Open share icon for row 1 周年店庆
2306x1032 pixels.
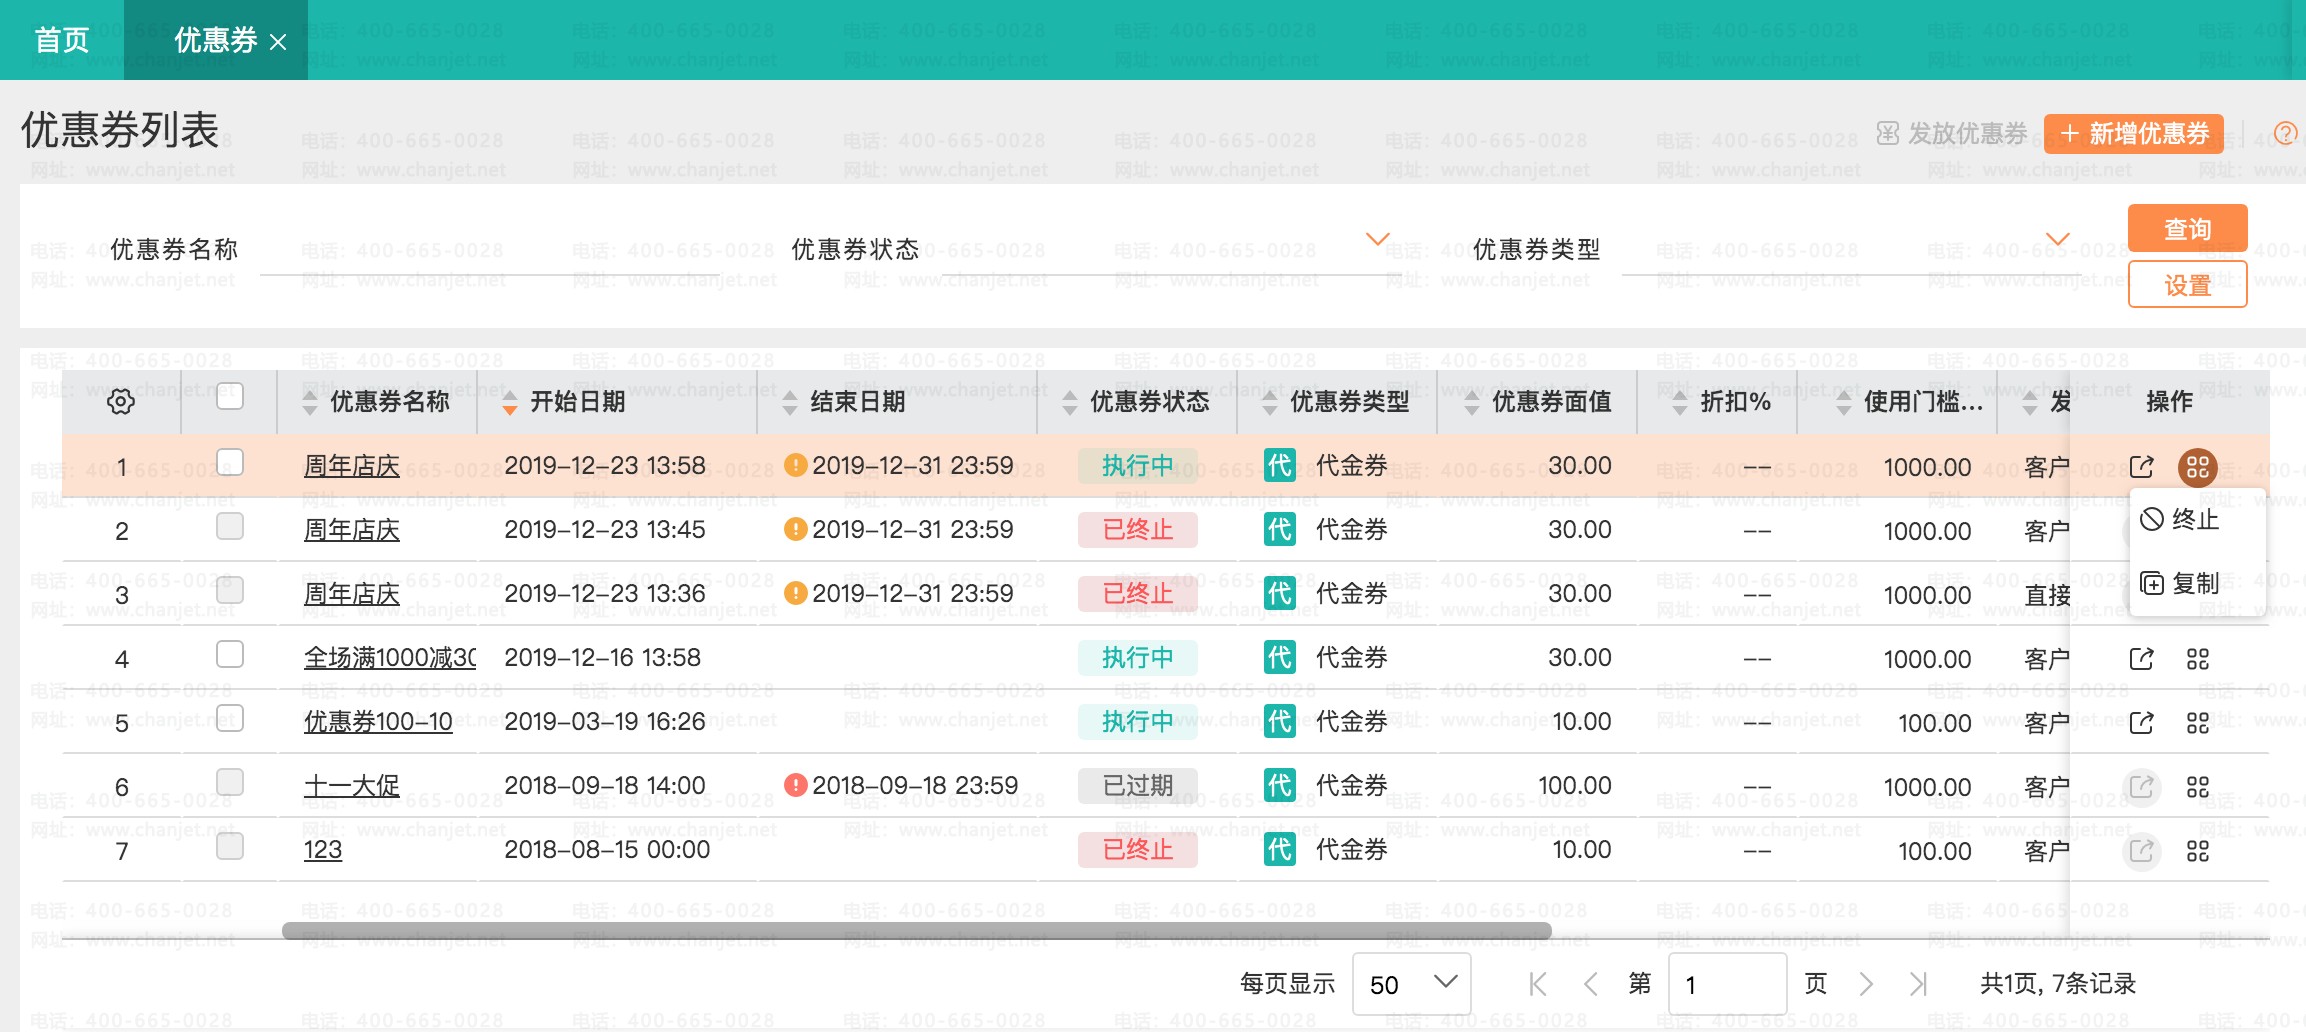tap(2141, 466)
